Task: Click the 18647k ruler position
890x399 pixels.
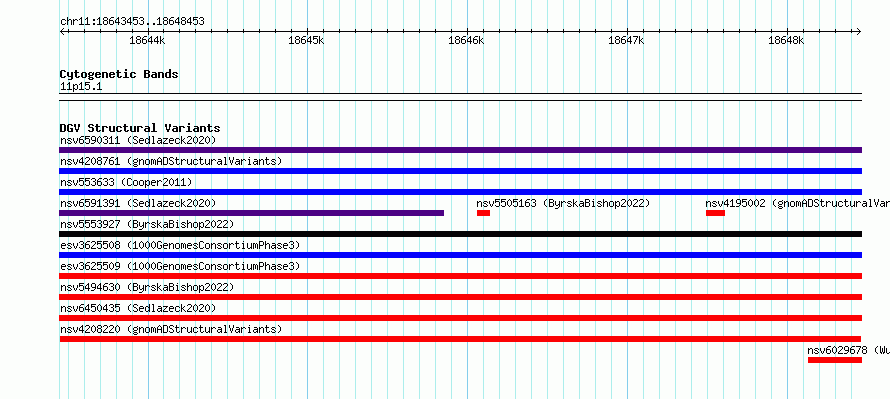Action: click(x=626, y=40)
